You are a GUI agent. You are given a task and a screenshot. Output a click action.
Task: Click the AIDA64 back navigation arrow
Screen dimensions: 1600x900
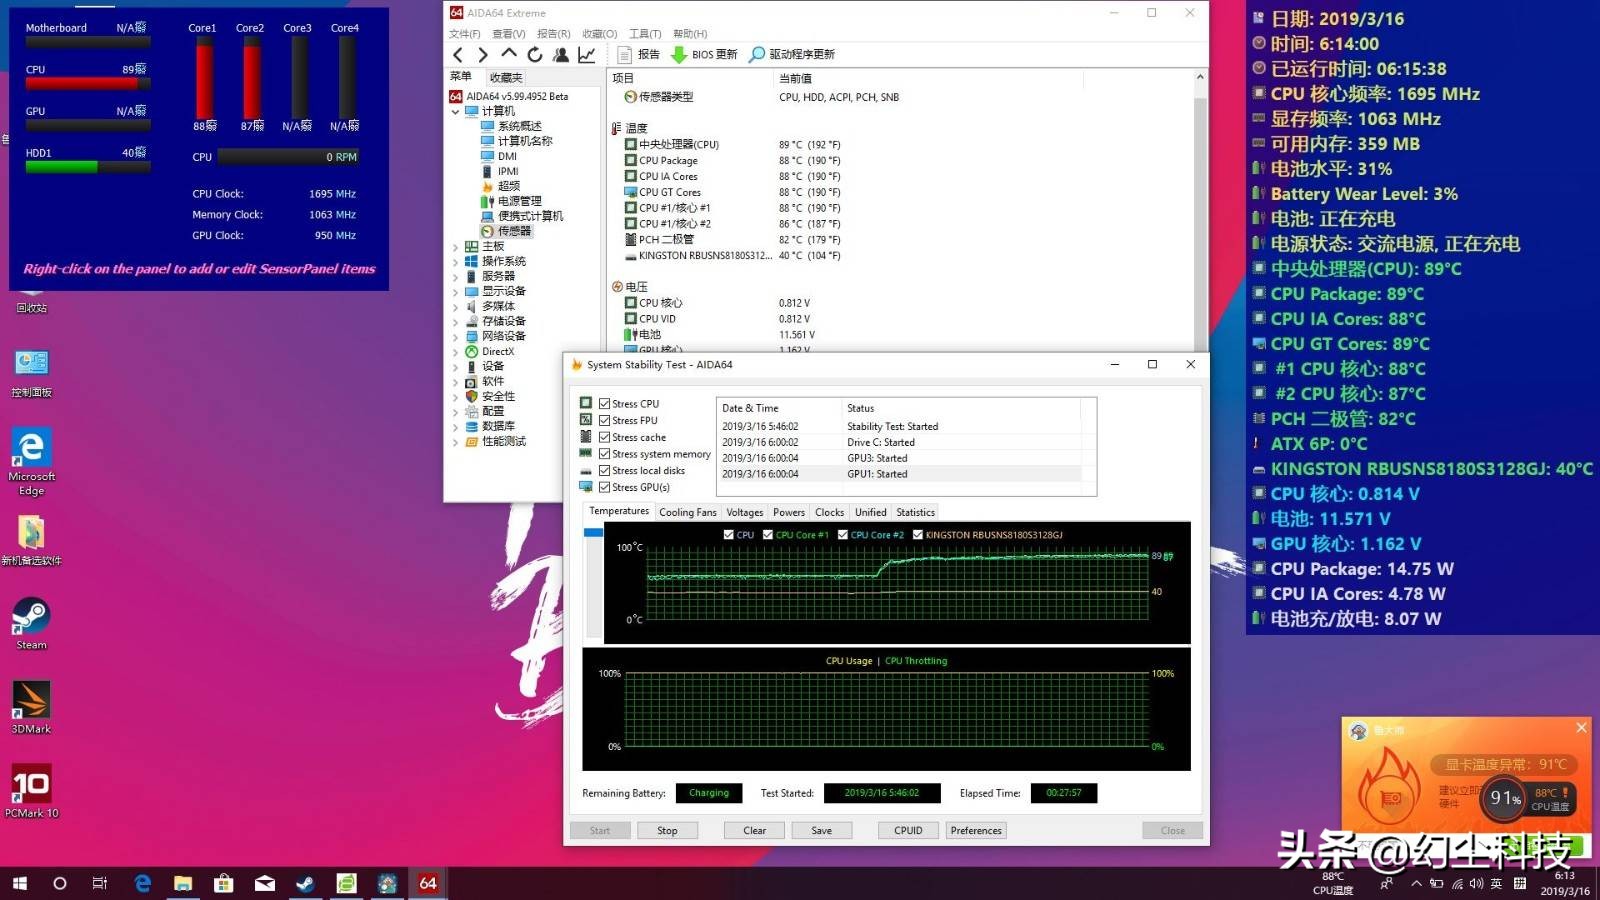(x=458, y=55)
